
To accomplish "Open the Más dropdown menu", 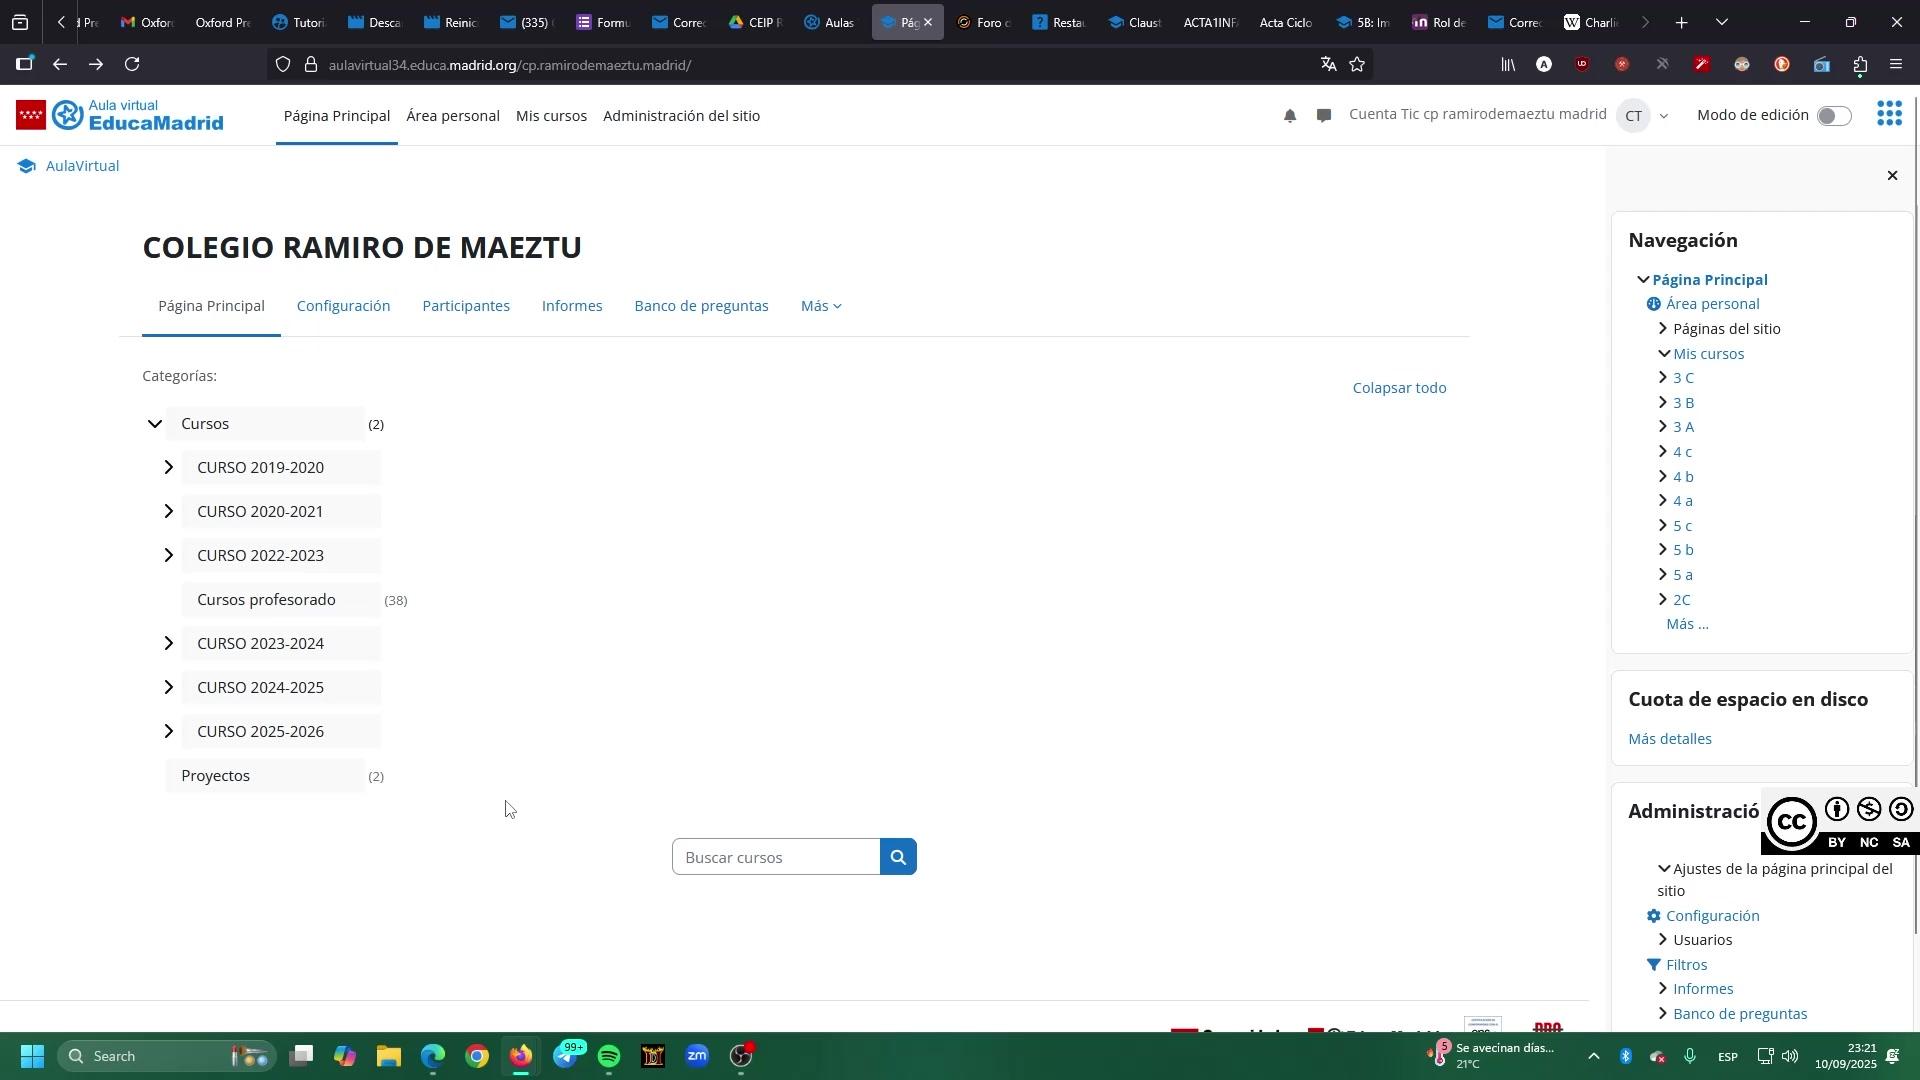I will pyautogui.click(x=820, y=306).
